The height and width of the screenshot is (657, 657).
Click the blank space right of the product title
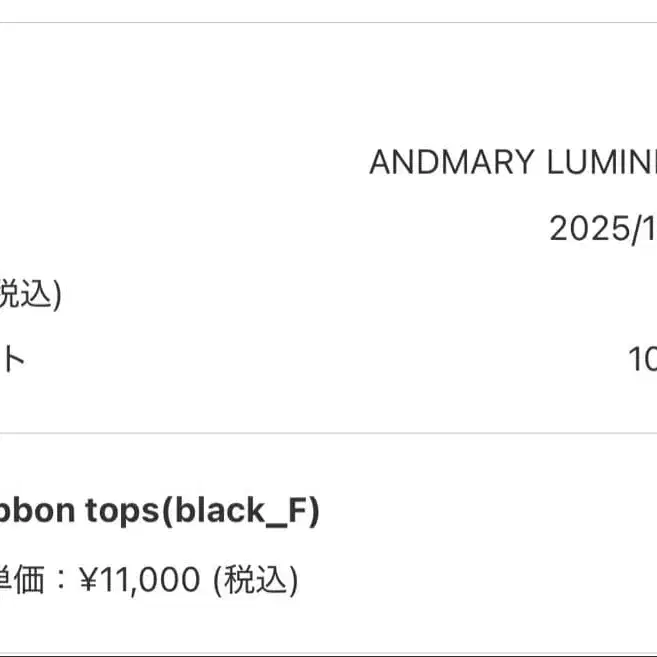tap(490, 512)
